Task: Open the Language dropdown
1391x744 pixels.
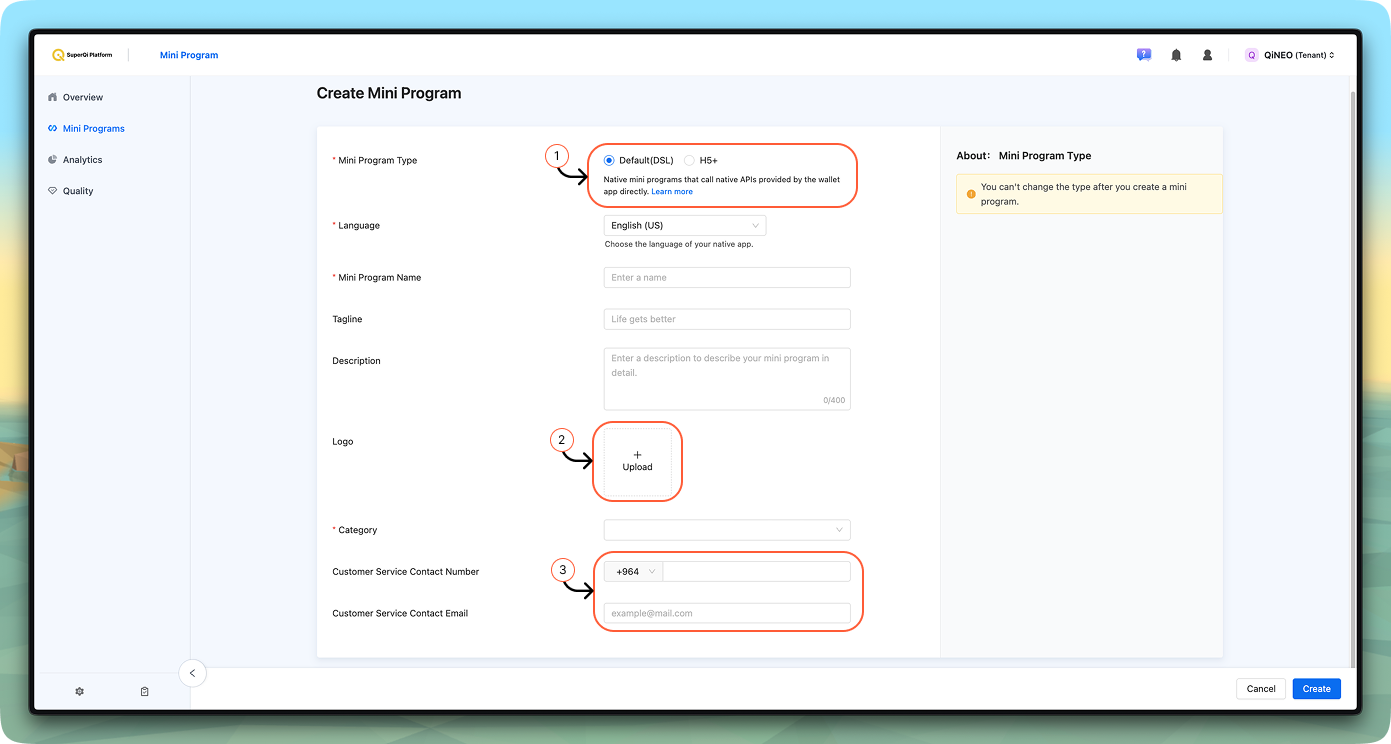Action: coord(685,226)
